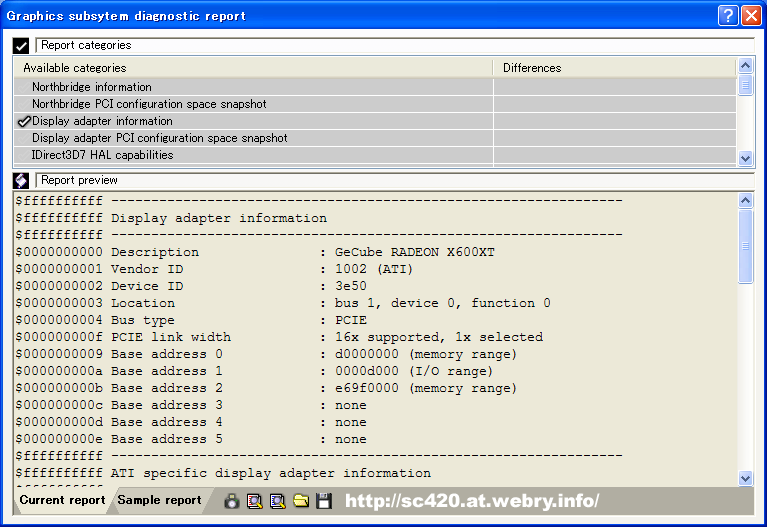Save report using floppy disk icon

click(x=323, y=501)
